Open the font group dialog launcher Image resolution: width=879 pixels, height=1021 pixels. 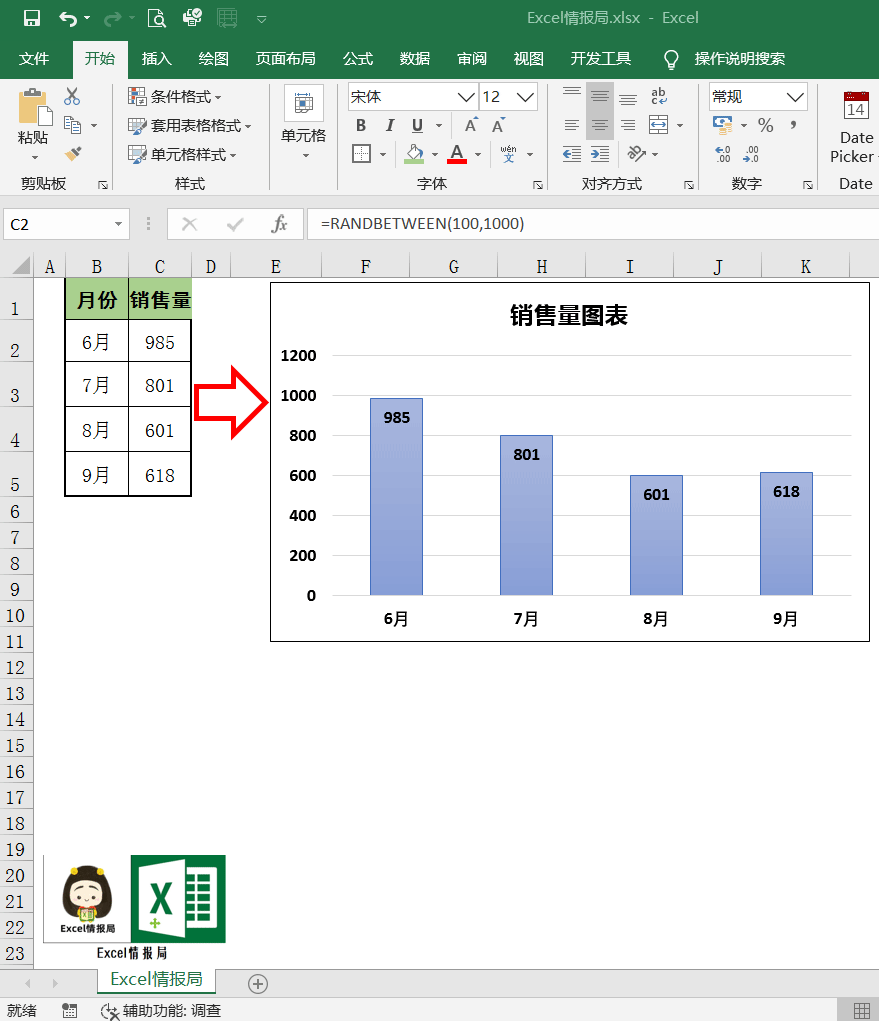pyautogui.click(x=538, y=185)
